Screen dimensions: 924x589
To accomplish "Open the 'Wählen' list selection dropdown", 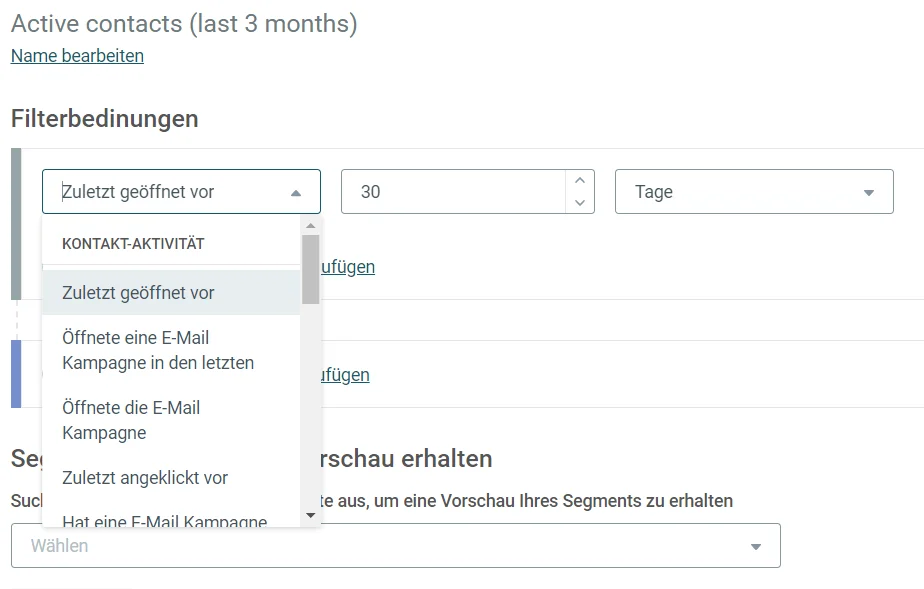I will pyautogui.click(x=396, y=545).
